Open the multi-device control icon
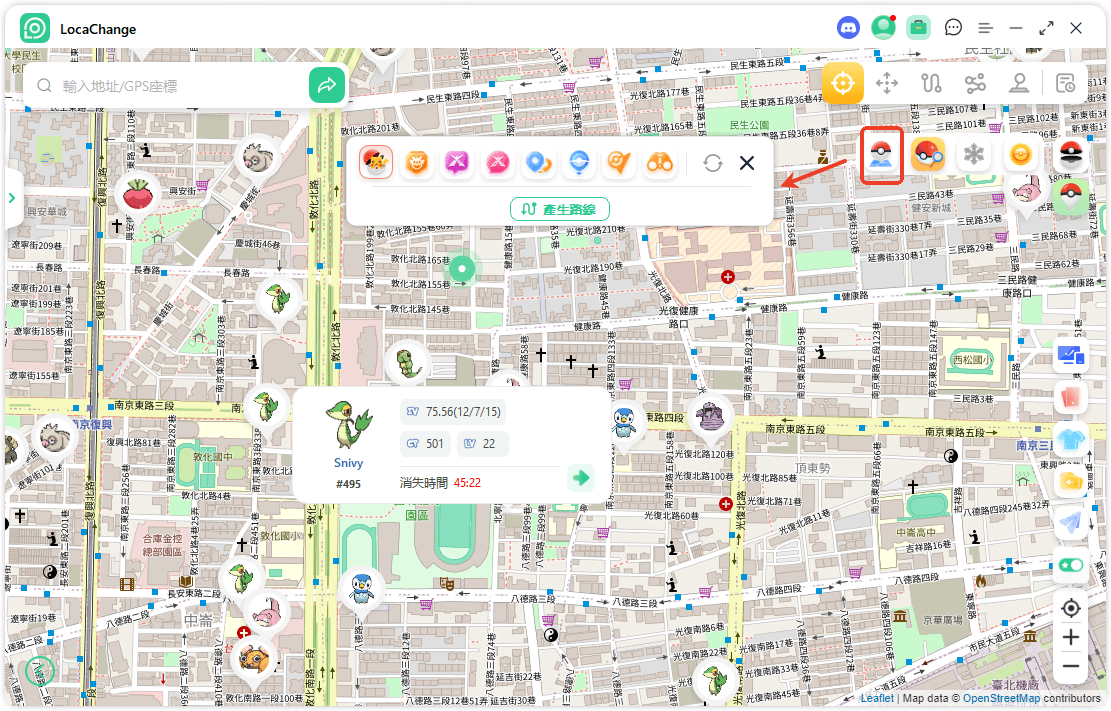1111x711 pixels. coord(1071,354)
